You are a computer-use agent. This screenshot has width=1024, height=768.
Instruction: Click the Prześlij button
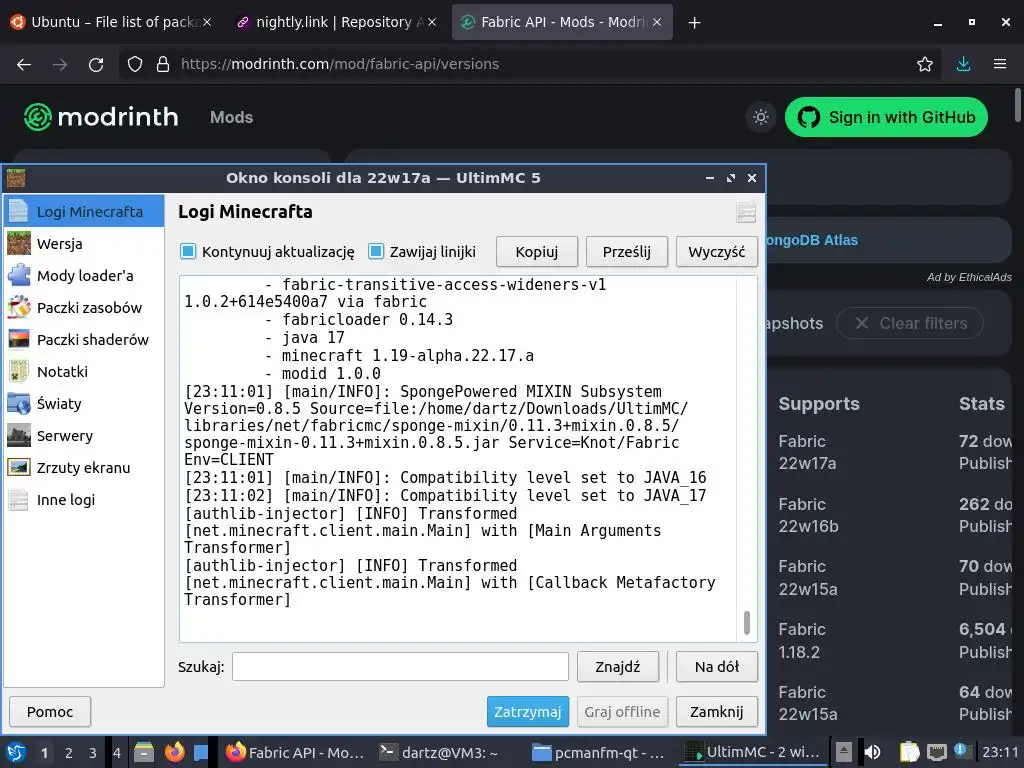[626, 252]
